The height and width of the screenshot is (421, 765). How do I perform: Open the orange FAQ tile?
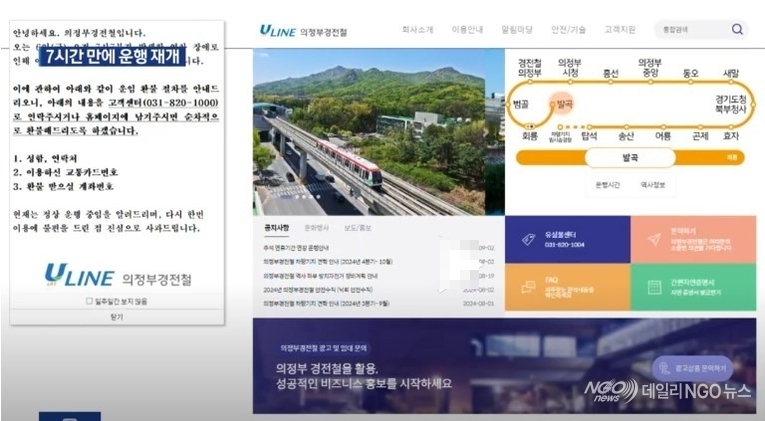567,287
